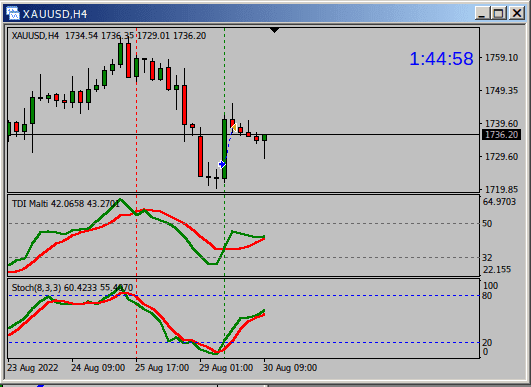Close the XAUUSD,H4 chart window
The image size is (531, 387).
click(517, 13)
